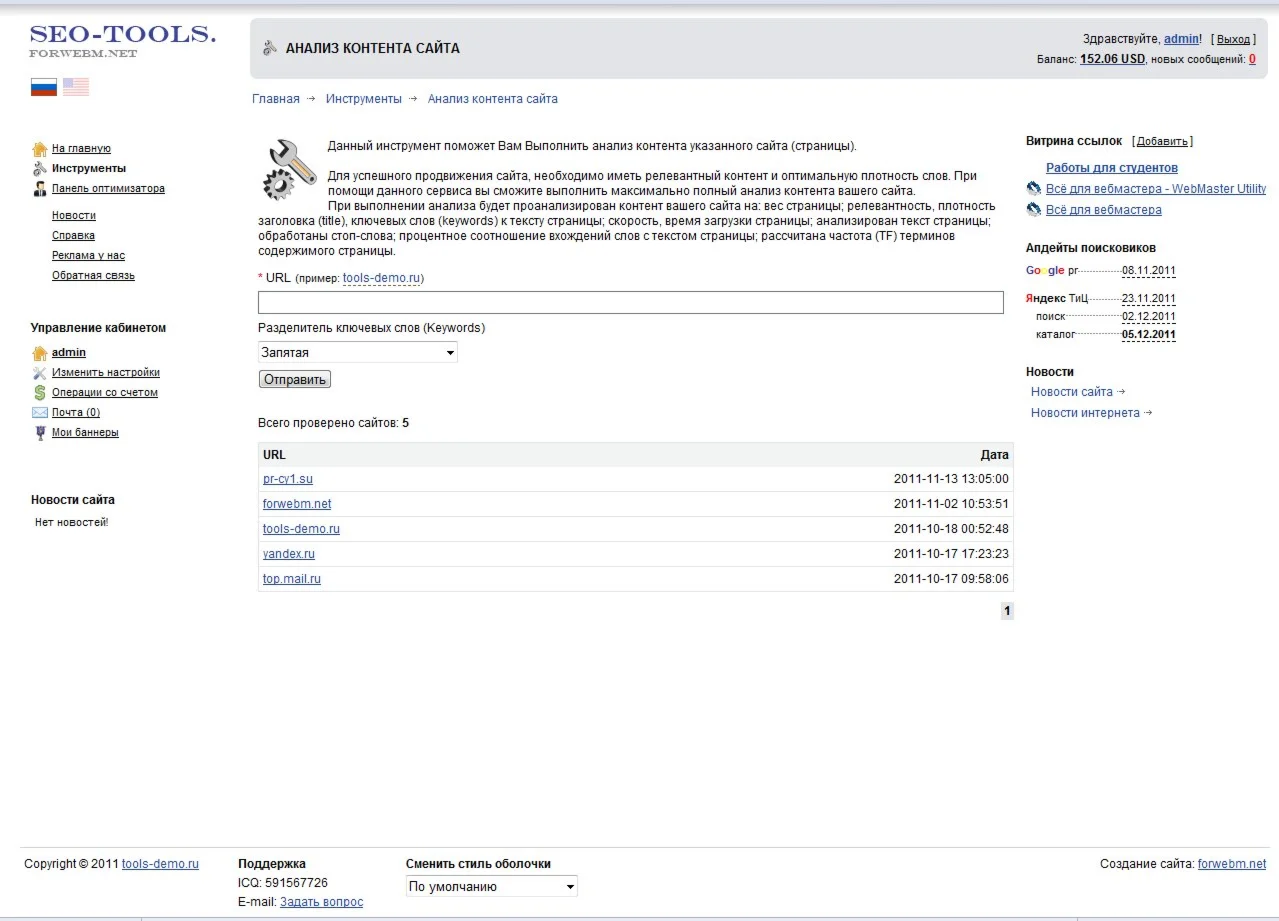Open the Справка sidebar menu item
1279x921 pixels.
(x=73, y=236)
